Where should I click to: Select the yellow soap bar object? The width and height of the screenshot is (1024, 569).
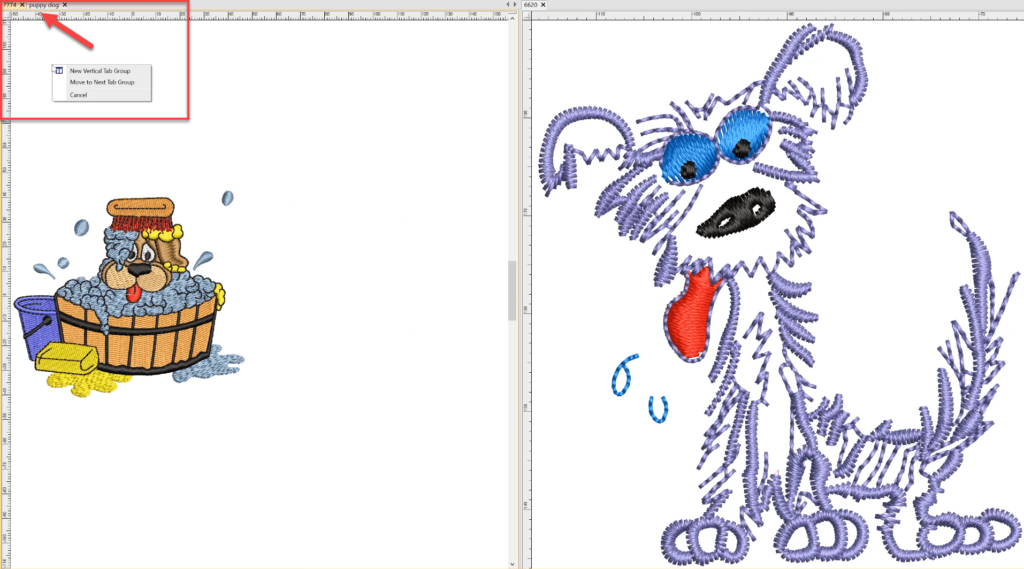pyautogui.click(x=67, y=358)
